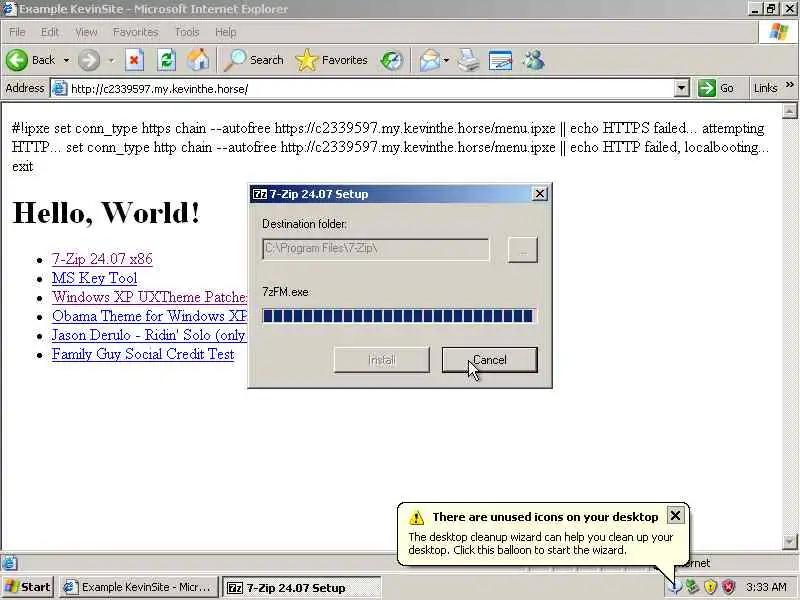Click the greyed-out Install button
Image resolution: width=800 pixels, height=600 pixels.
point(381,360)
